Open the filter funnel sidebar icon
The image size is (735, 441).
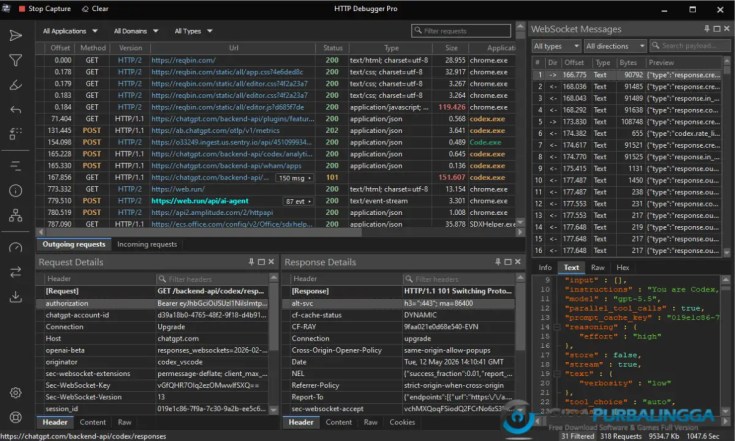(x=15, y=60)
